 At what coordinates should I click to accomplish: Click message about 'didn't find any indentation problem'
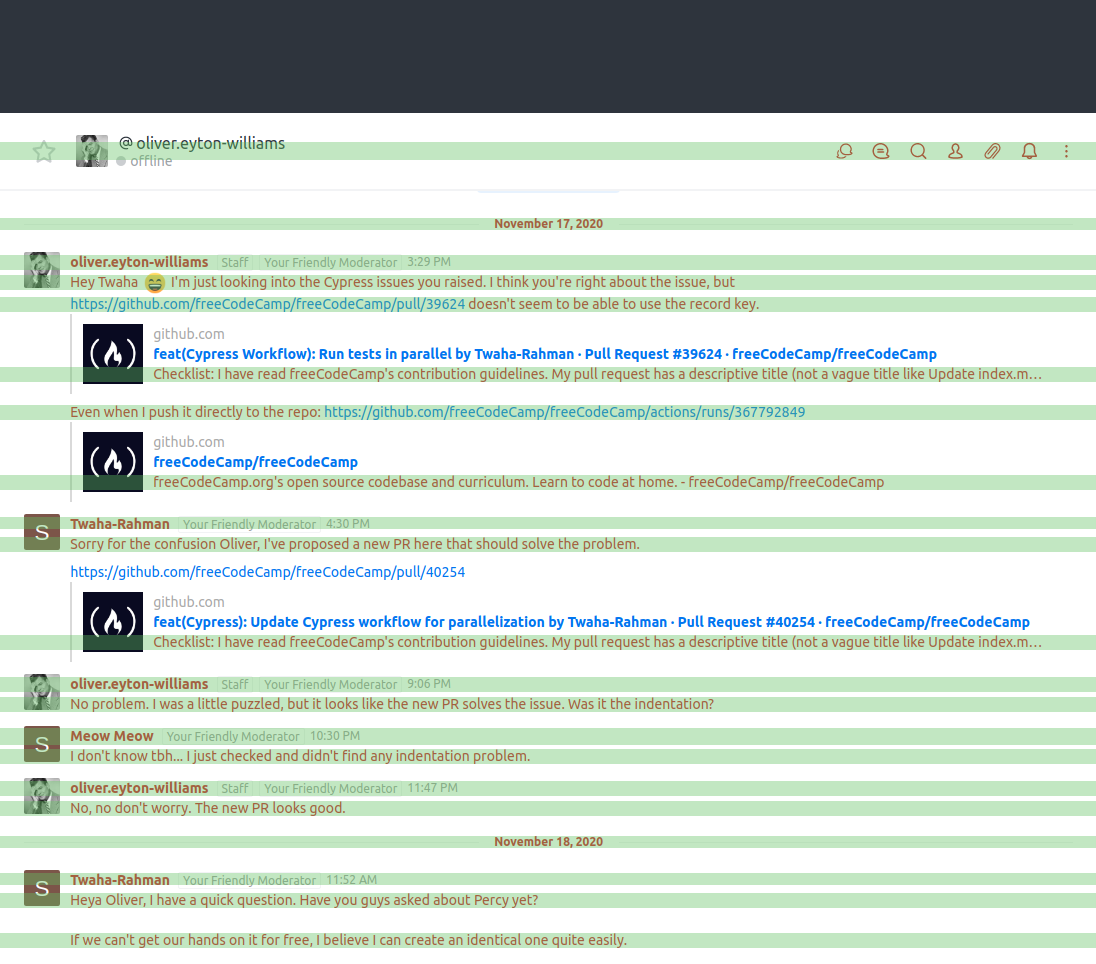pyautogui.click(x=300, y=756)
